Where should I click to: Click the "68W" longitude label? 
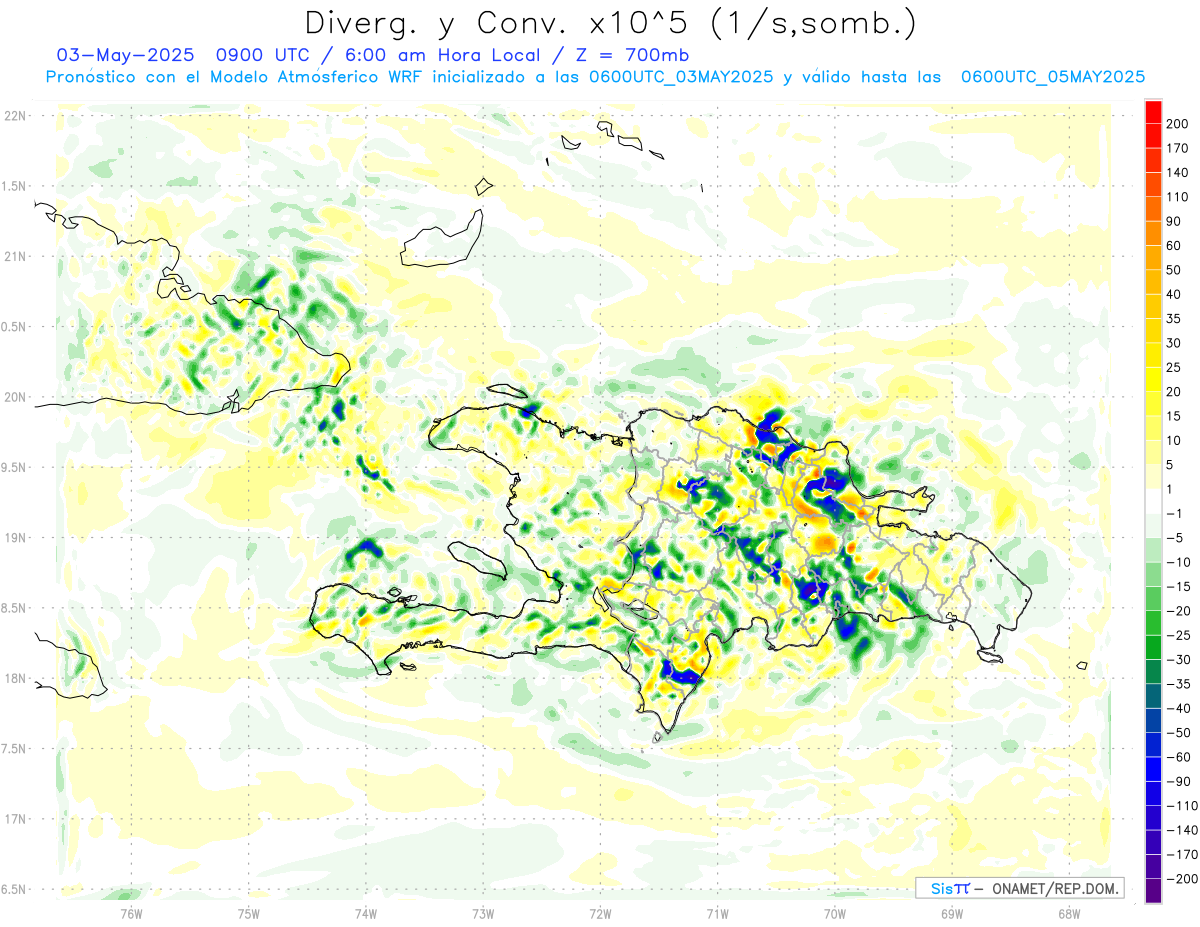coord(1068,913)
